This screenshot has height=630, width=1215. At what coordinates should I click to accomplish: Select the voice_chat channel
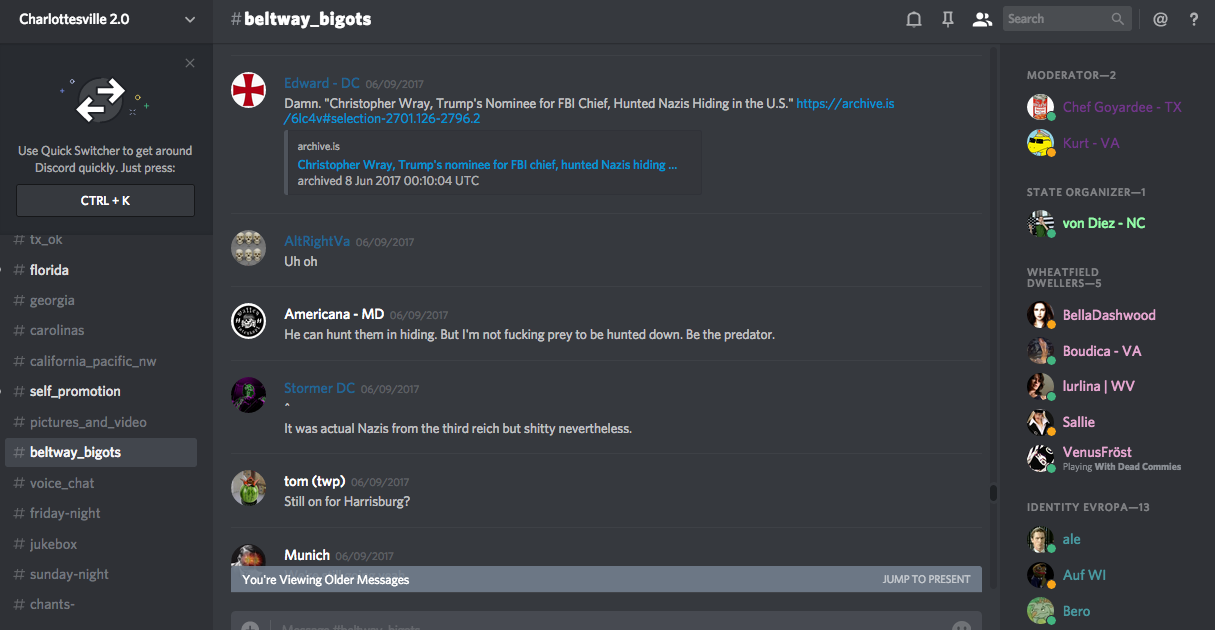point(62,483)
